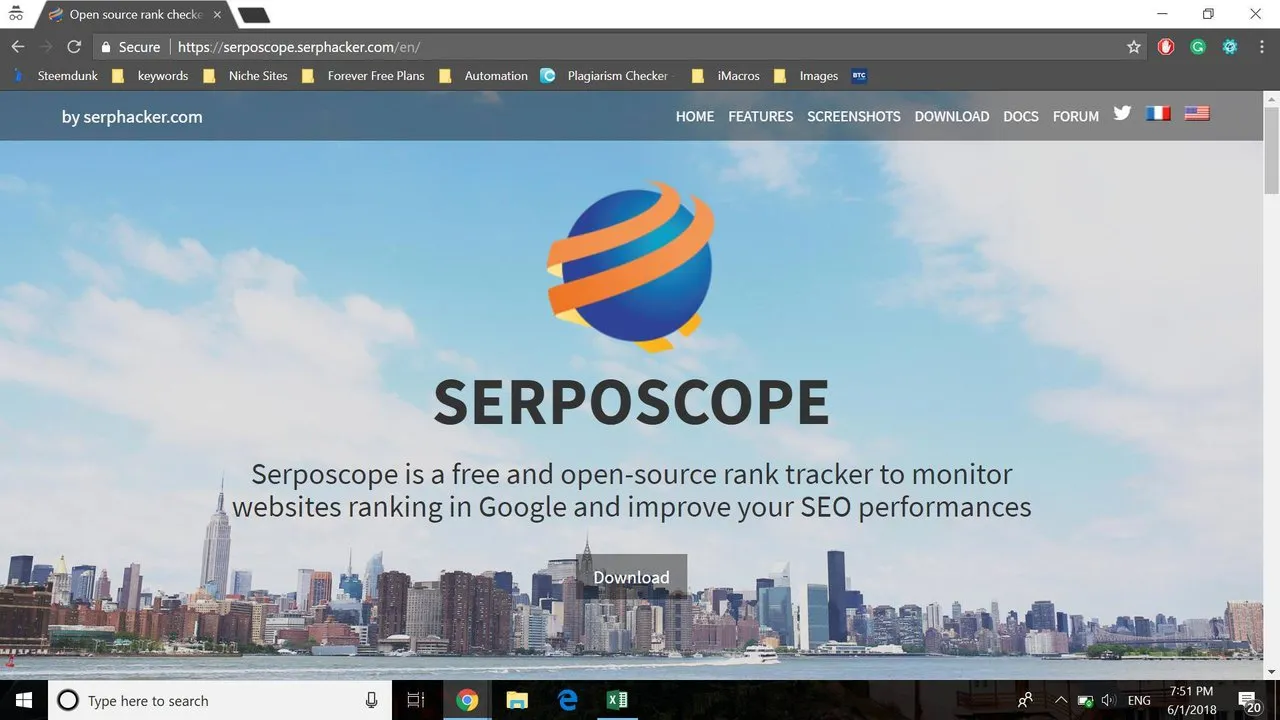Open the red shield extension icon

(1166, 47)
